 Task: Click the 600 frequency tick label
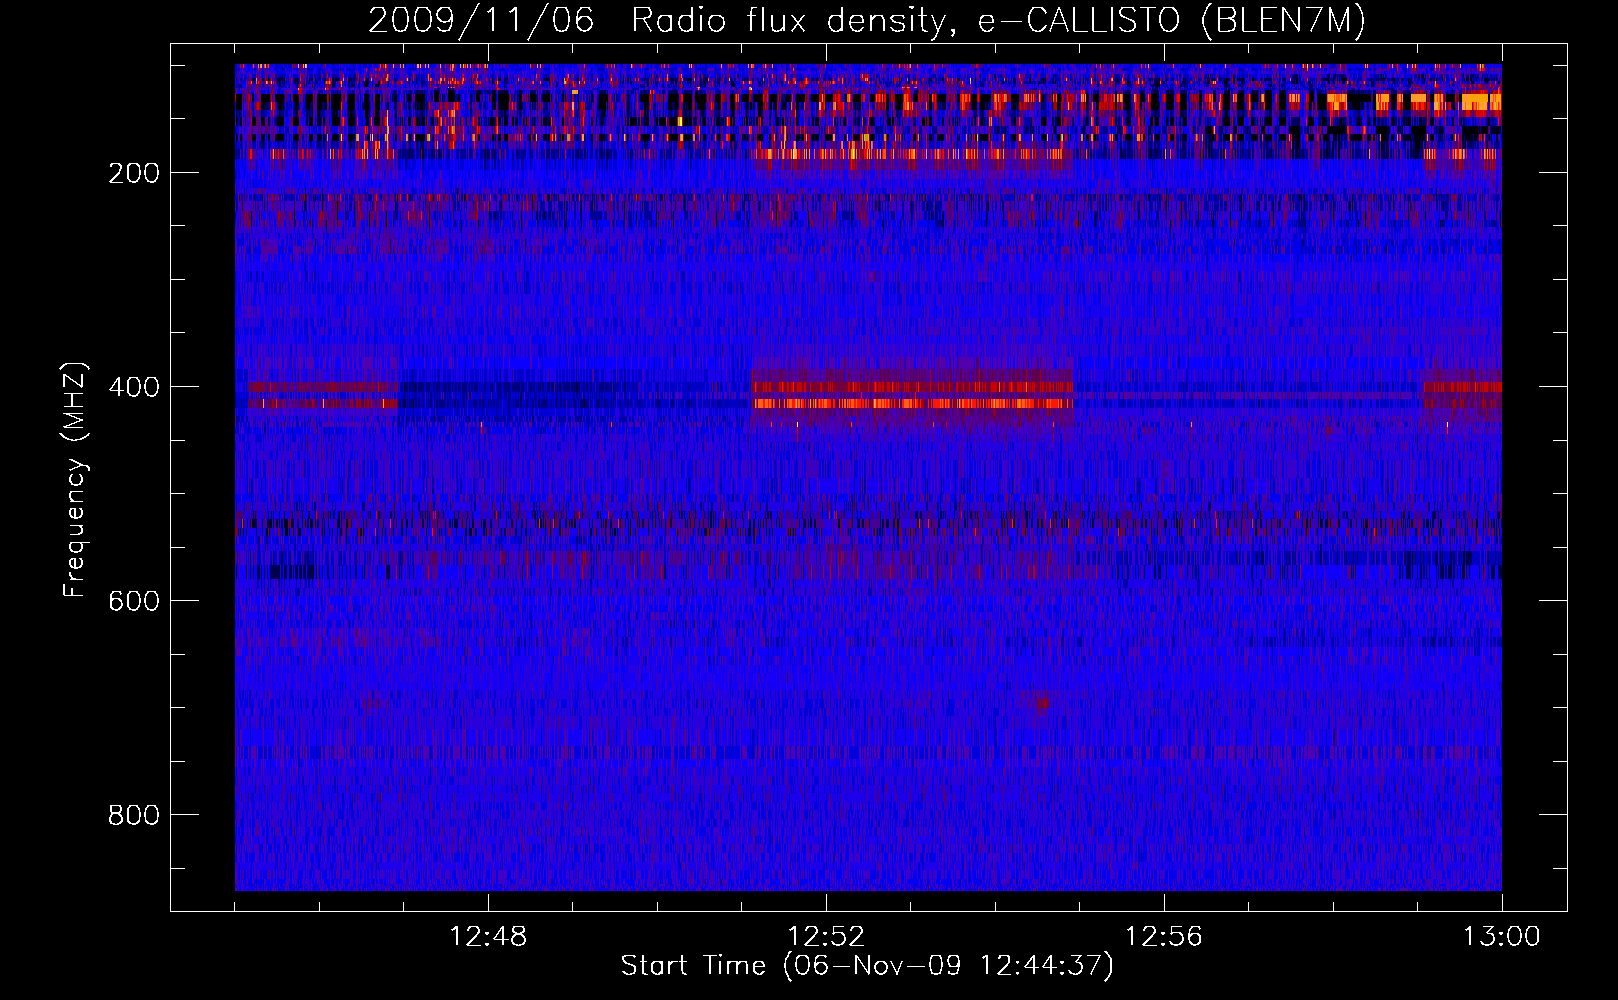coord(134,601)
